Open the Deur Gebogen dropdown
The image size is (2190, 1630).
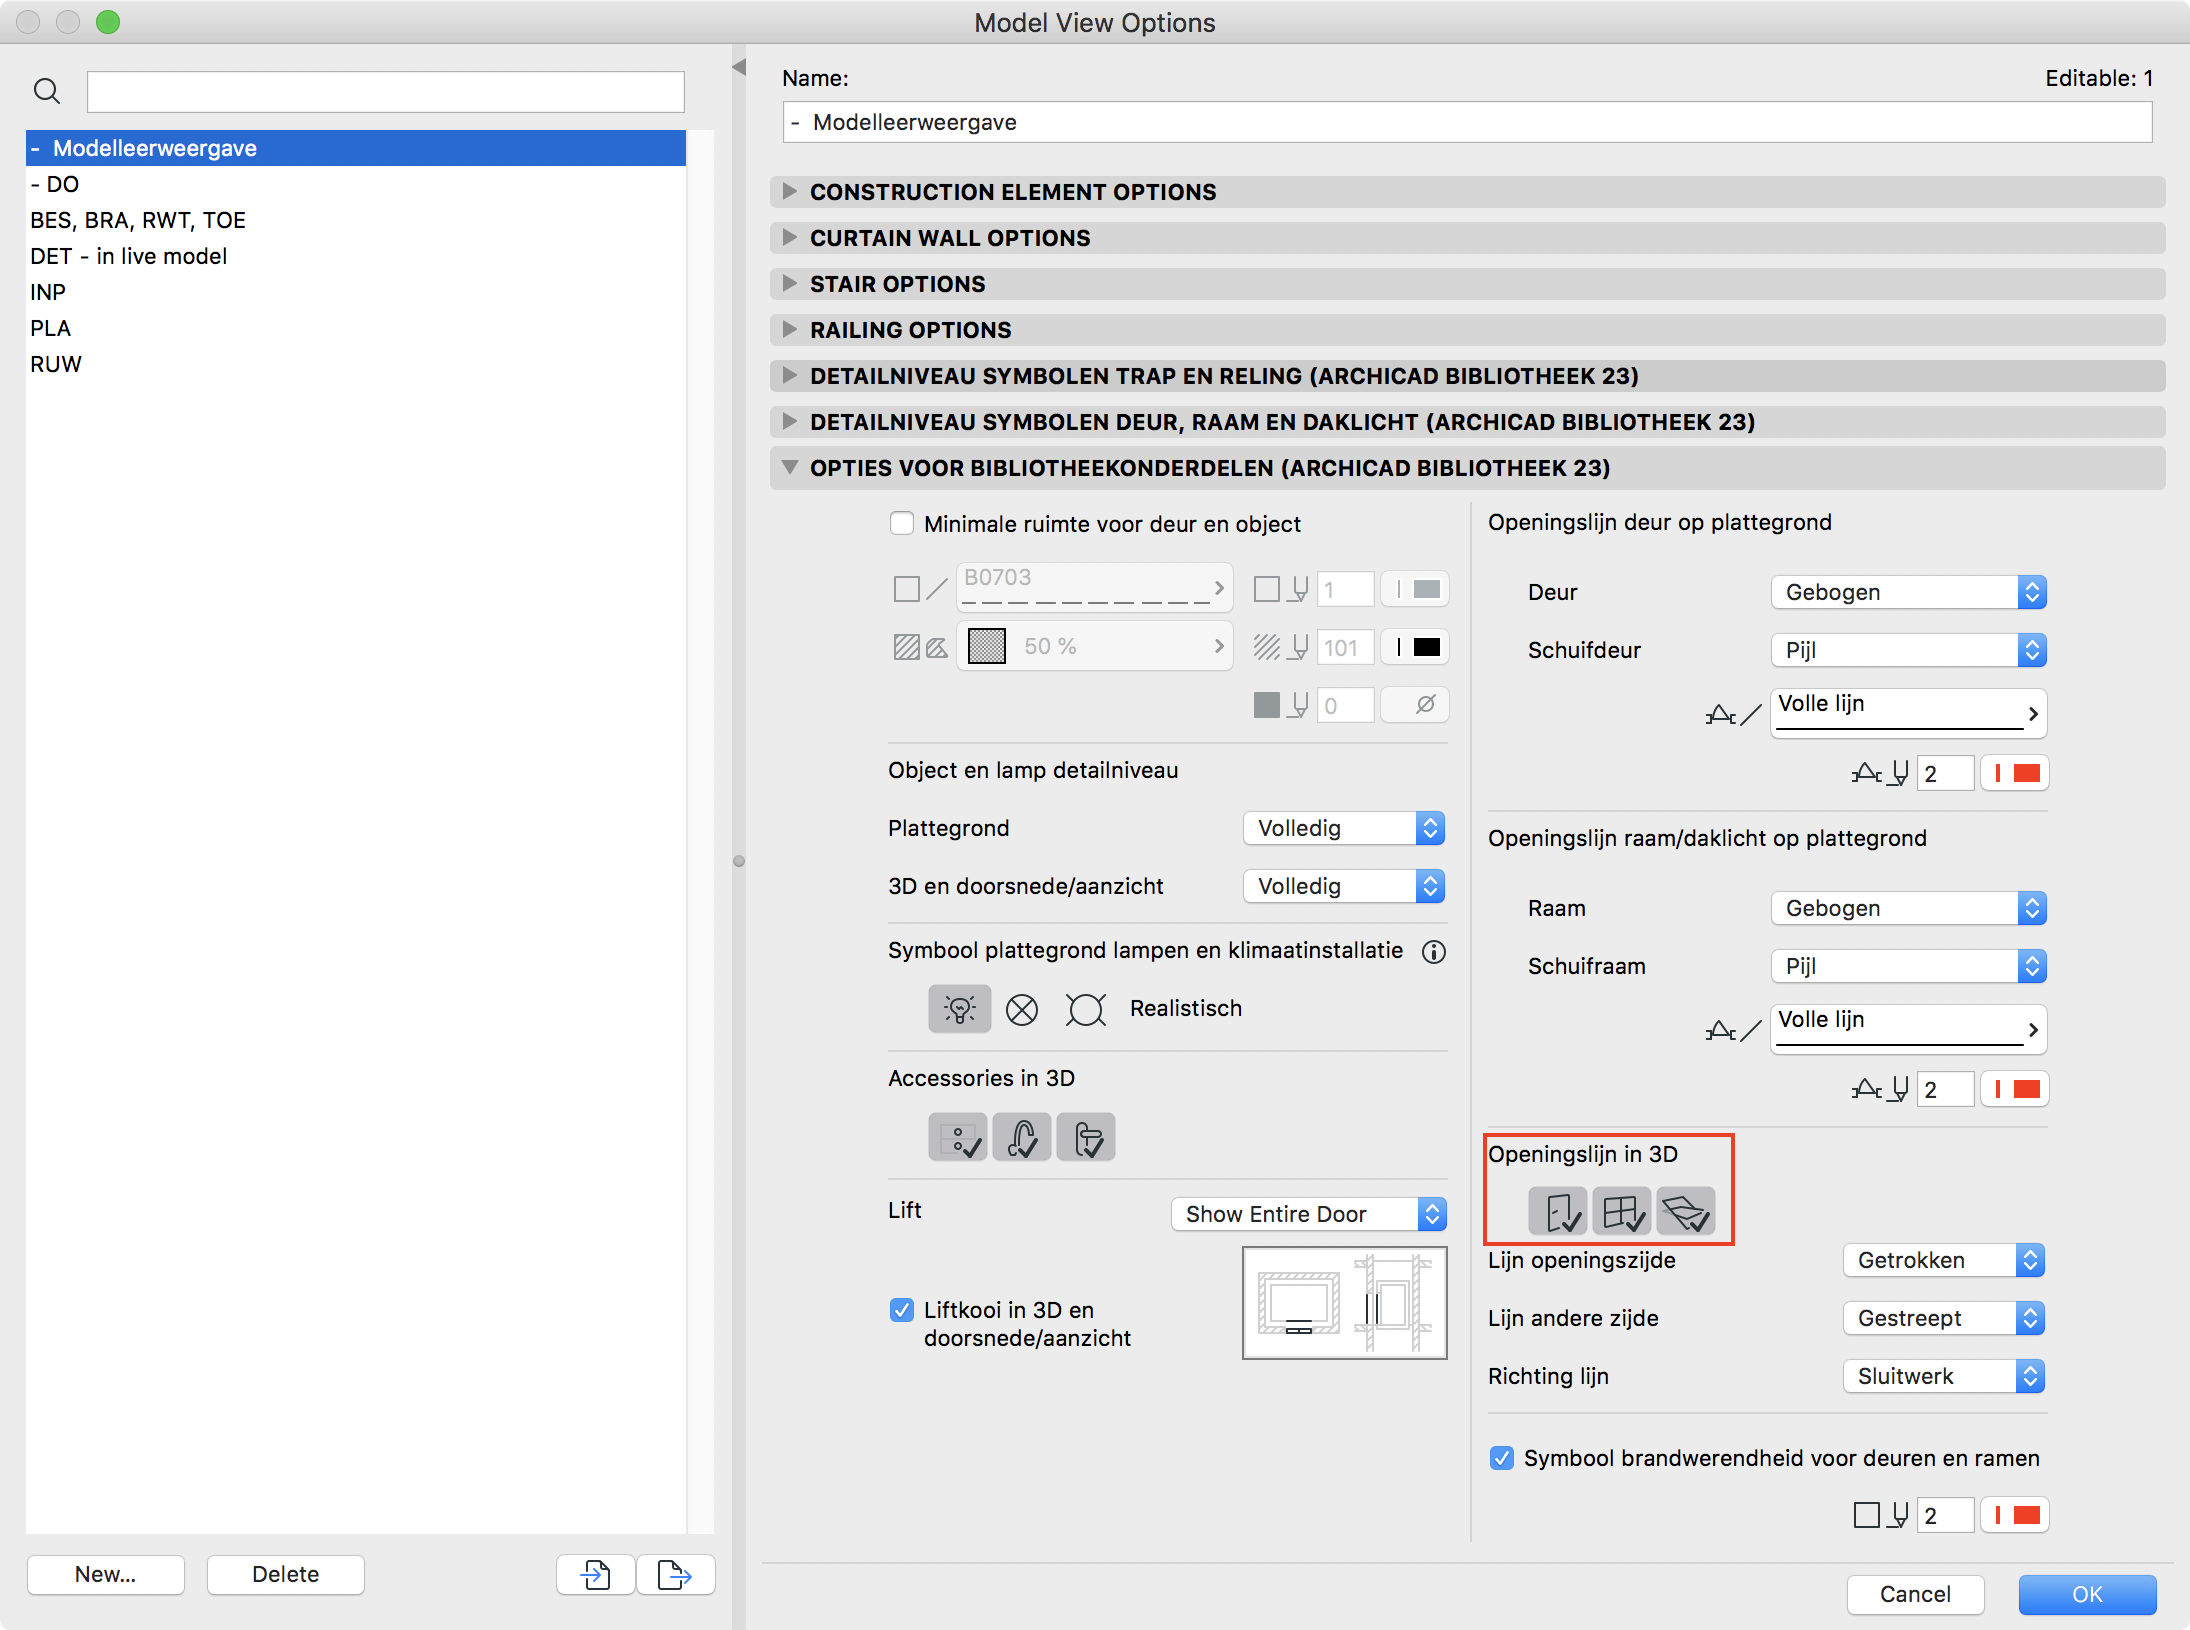(x=1909, y=592)
